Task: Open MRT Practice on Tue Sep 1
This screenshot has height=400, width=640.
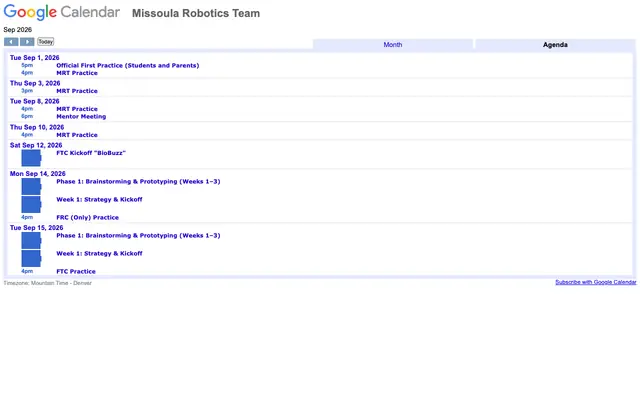Action: pos(77,73)
